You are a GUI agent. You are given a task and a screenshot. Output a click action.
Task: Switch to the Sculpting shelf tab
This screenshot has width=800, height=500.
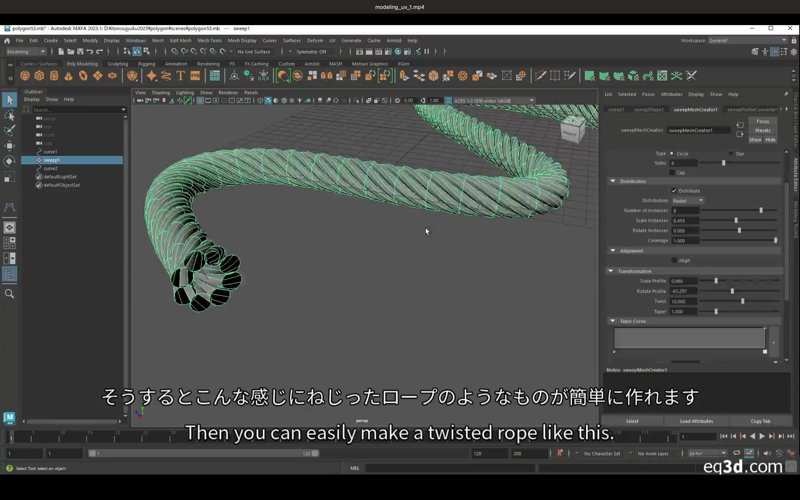(118, 63)
